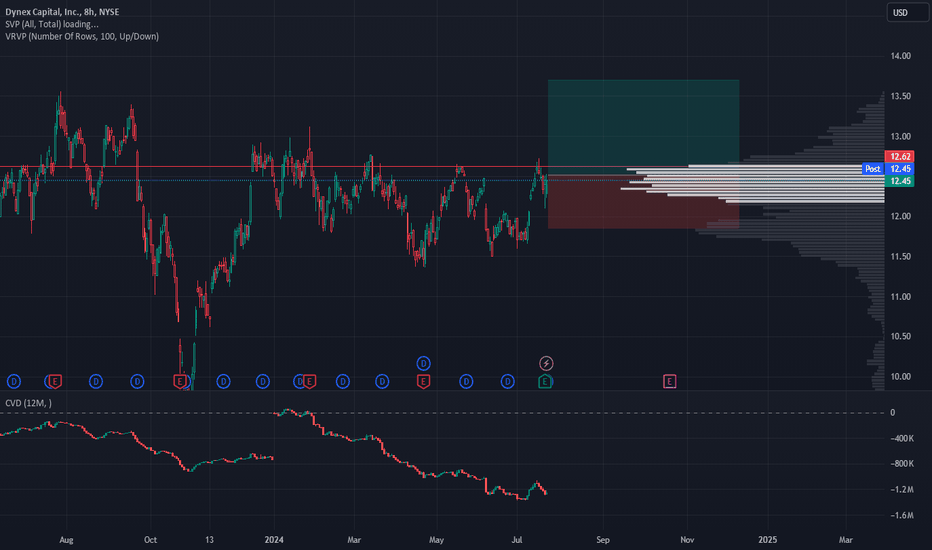Click the pink upcoming earnings marker near Nov
This screenshot has height=550, width=932.
669,382
